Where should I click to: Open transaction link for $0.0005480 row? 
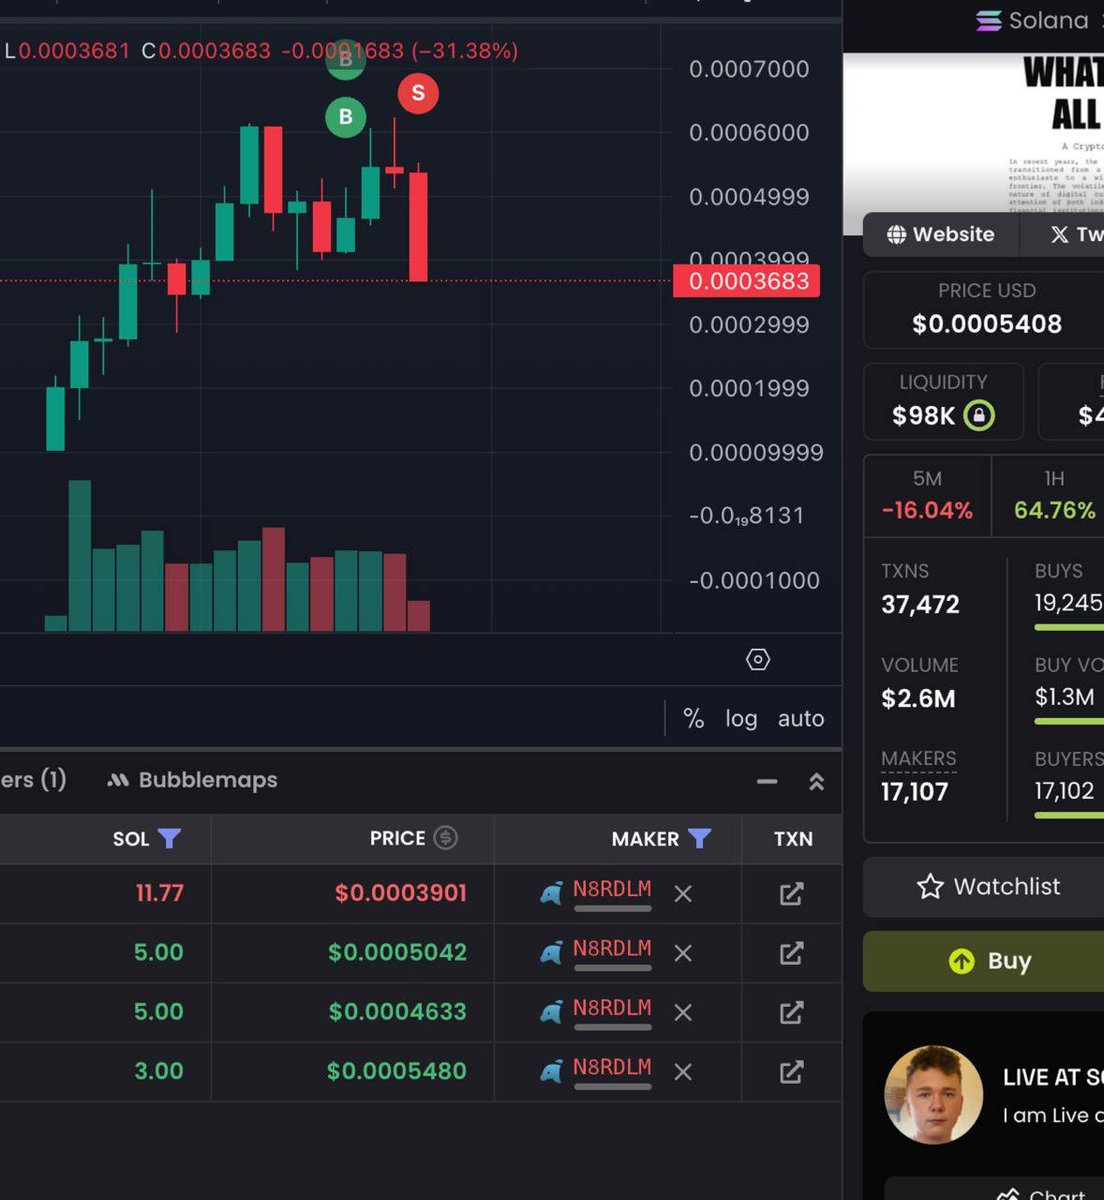click(x=791, y=1072)
